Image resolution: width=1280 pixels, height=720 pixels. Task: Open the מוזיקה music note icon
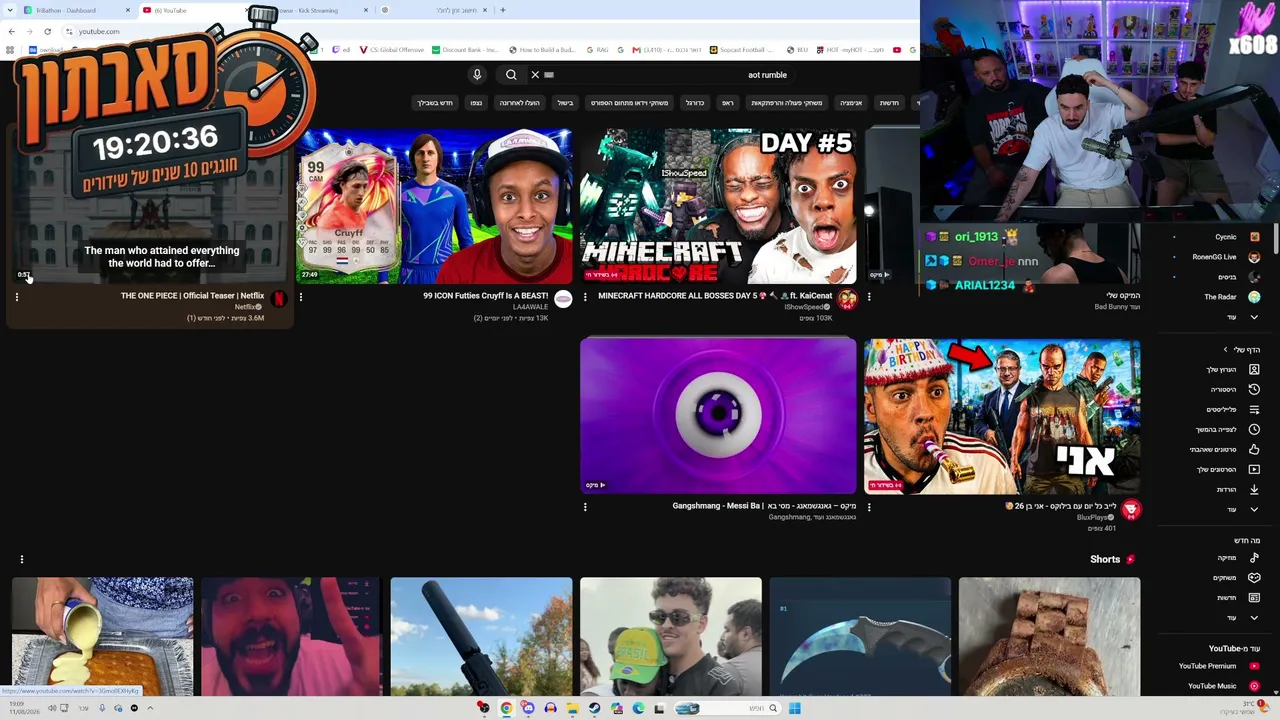1254,558
